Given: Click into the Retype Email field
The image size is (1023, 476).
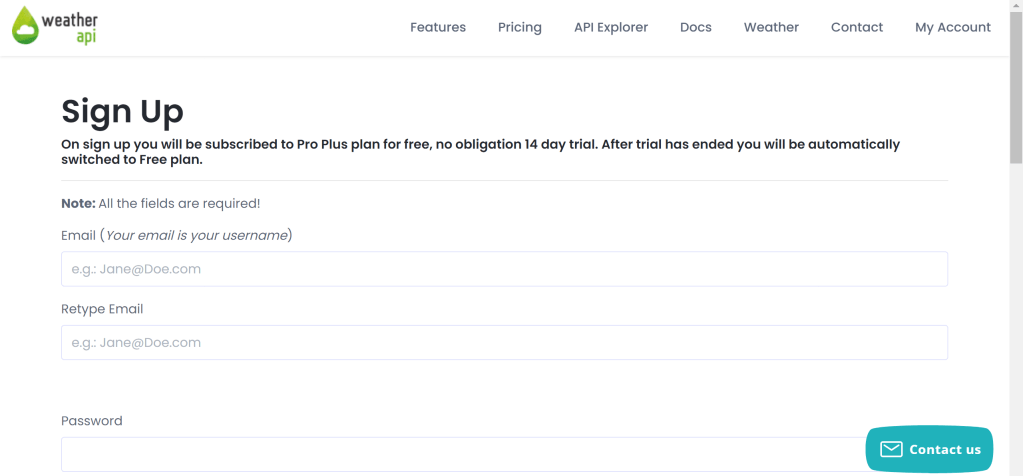Looking at the screenshot, I should click(x=504, y=343).
